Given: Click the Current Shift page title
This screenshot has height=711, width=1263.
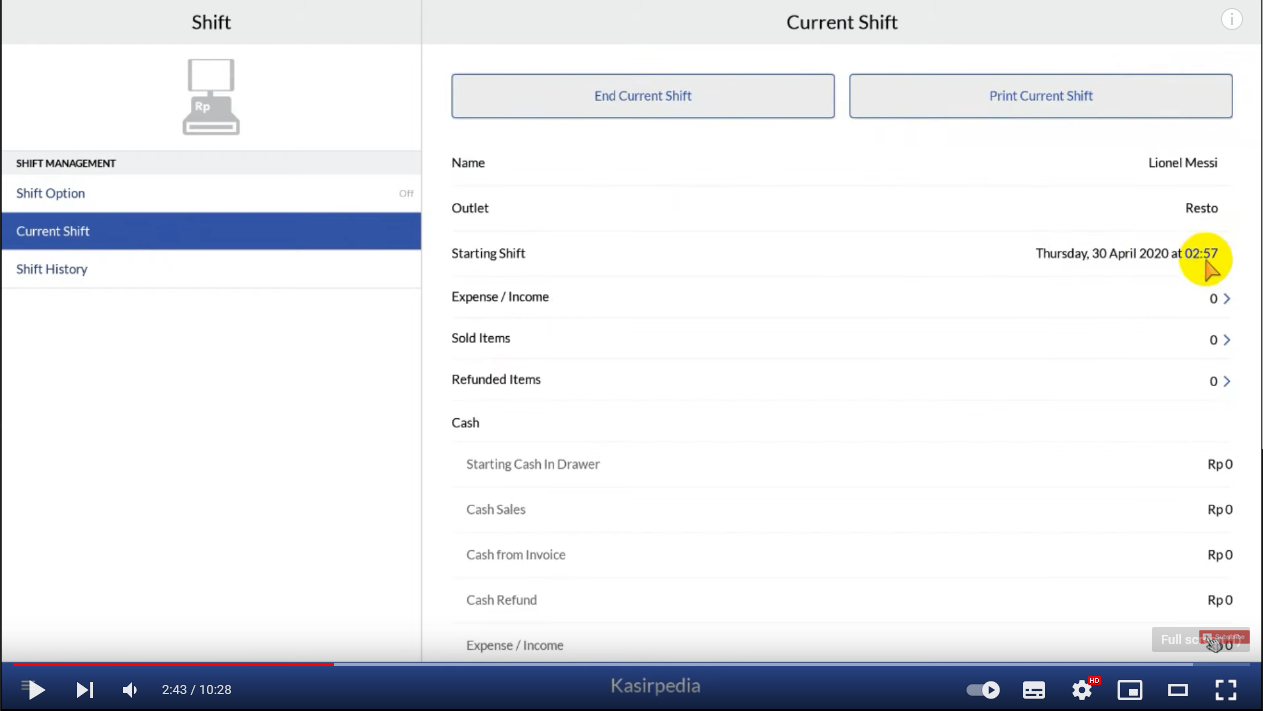Looking at the screenshot, I should tap(842, 22).
